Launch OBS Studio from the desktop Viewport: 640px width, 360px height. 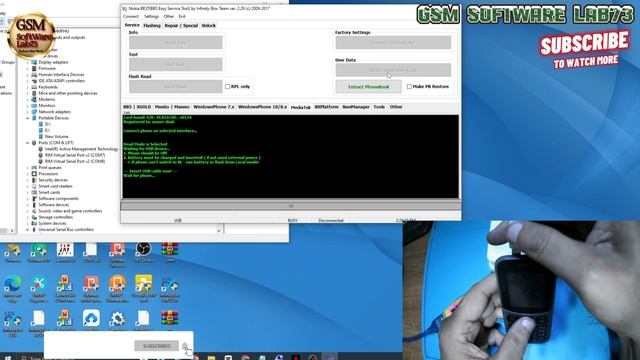point(144,249)
